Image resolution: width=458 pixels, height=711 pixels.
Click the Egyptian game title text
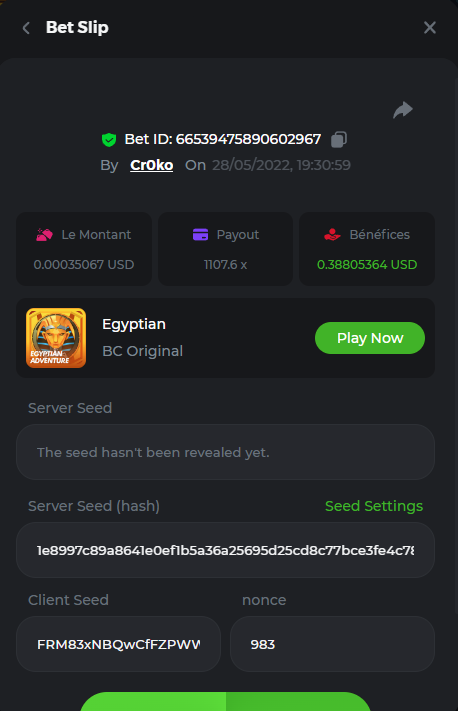coord(134,325)
